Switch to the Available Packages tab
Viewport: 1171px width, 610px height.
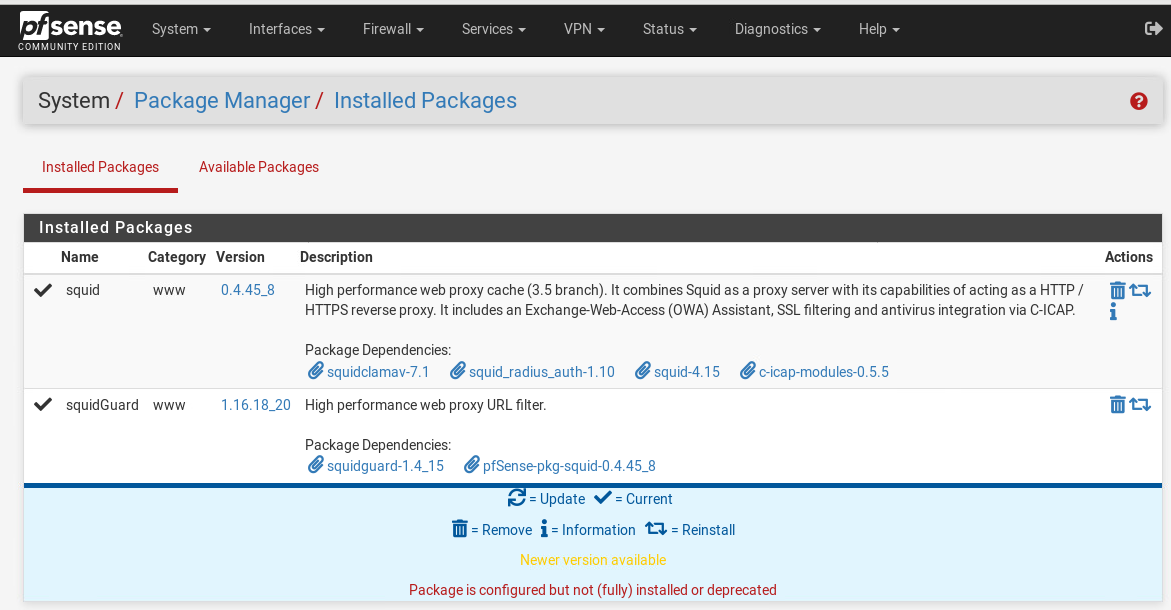(258, 167)
